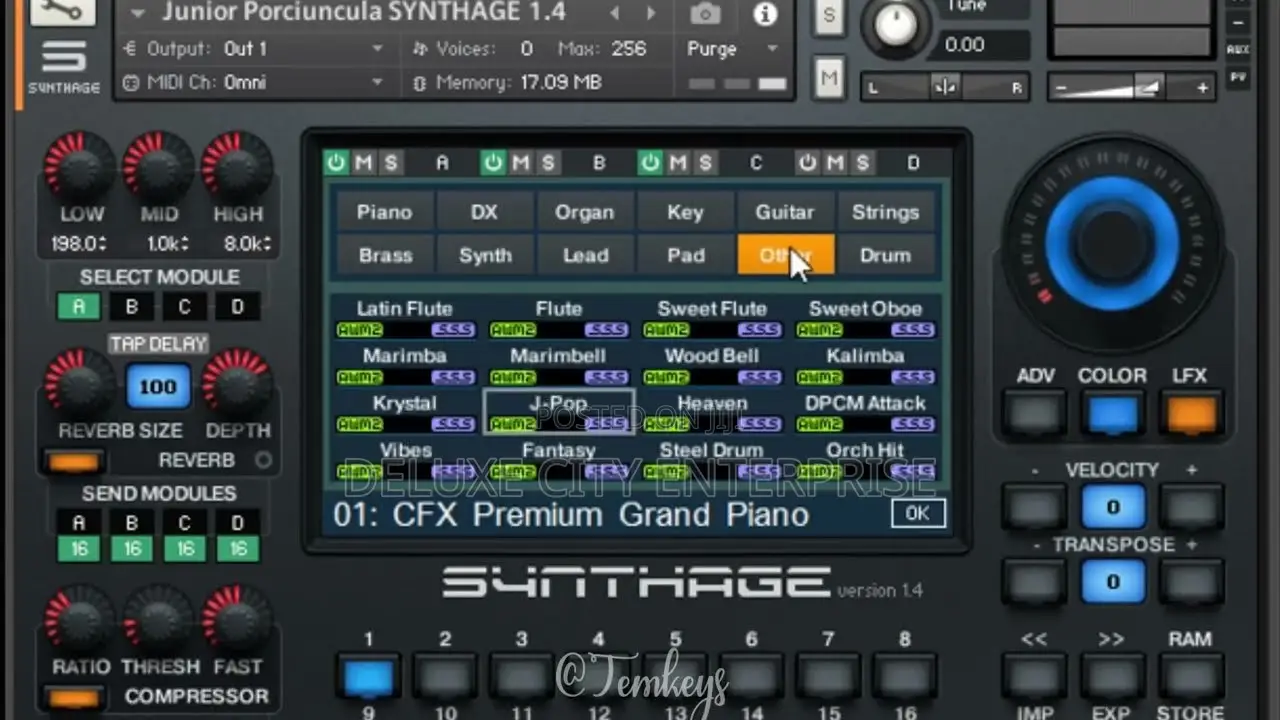1280x720 pixels.
Task: Go to next instrument arrow
Action: pyautogui.click(x=651, y=14)
